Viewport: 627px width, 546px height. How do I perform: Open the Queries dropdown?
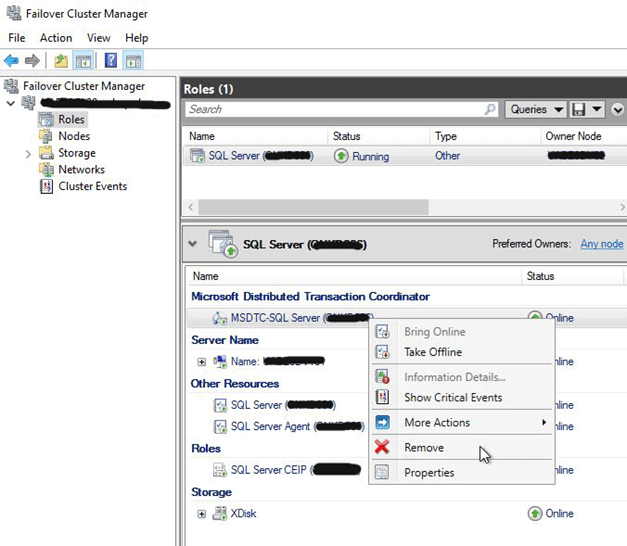pyautogui.click(x=536, y=109)
